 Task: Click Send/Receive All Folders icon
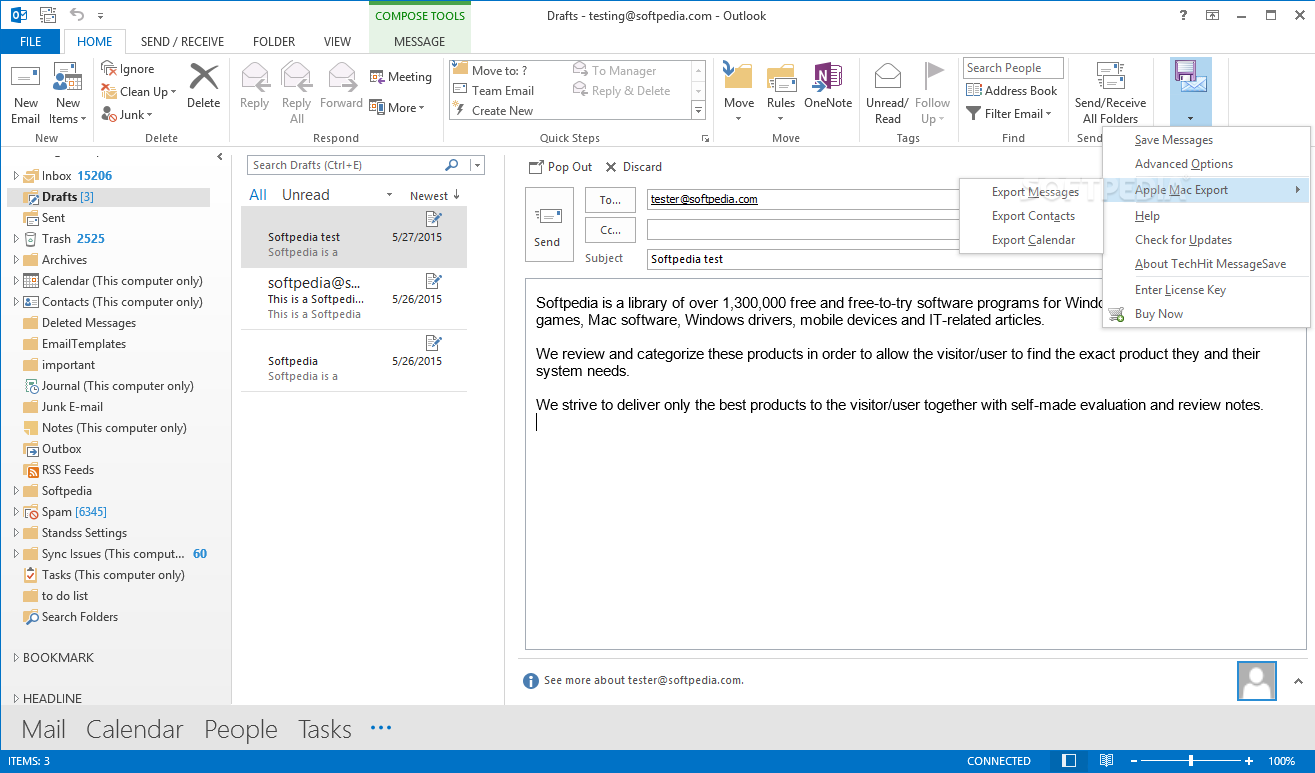[x=1111, y=77]
